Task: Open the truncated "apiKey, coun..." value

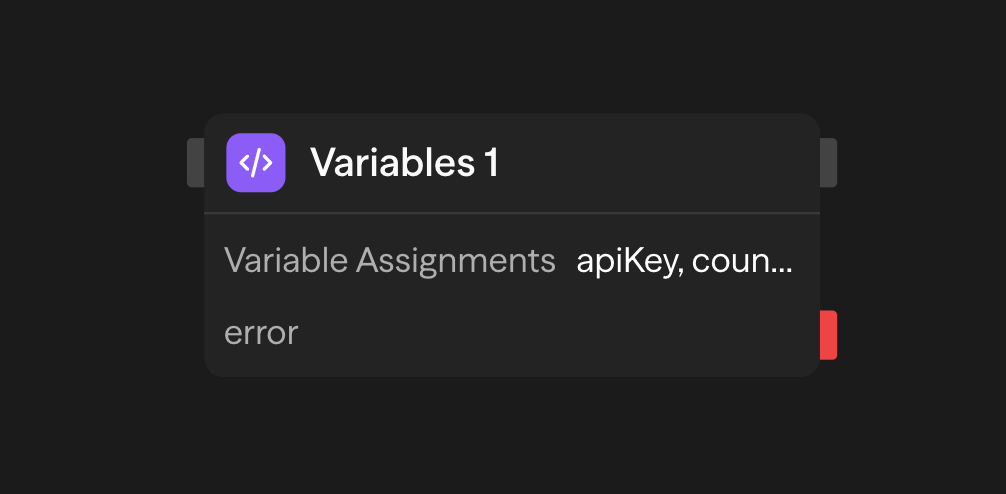Action: point(684,261)
